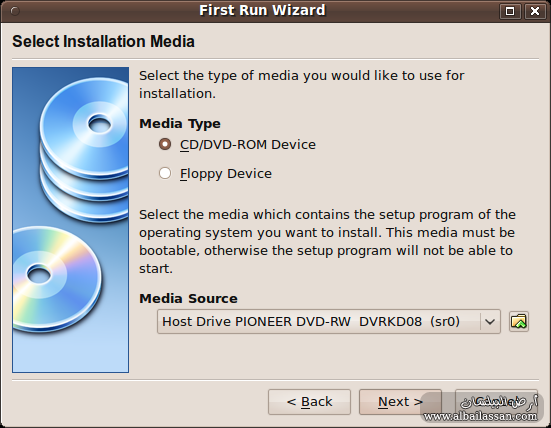Open the Host Drive PIONEER DVD-RW combo box
This screenshot has width=551, height=428.
point(329,322)
